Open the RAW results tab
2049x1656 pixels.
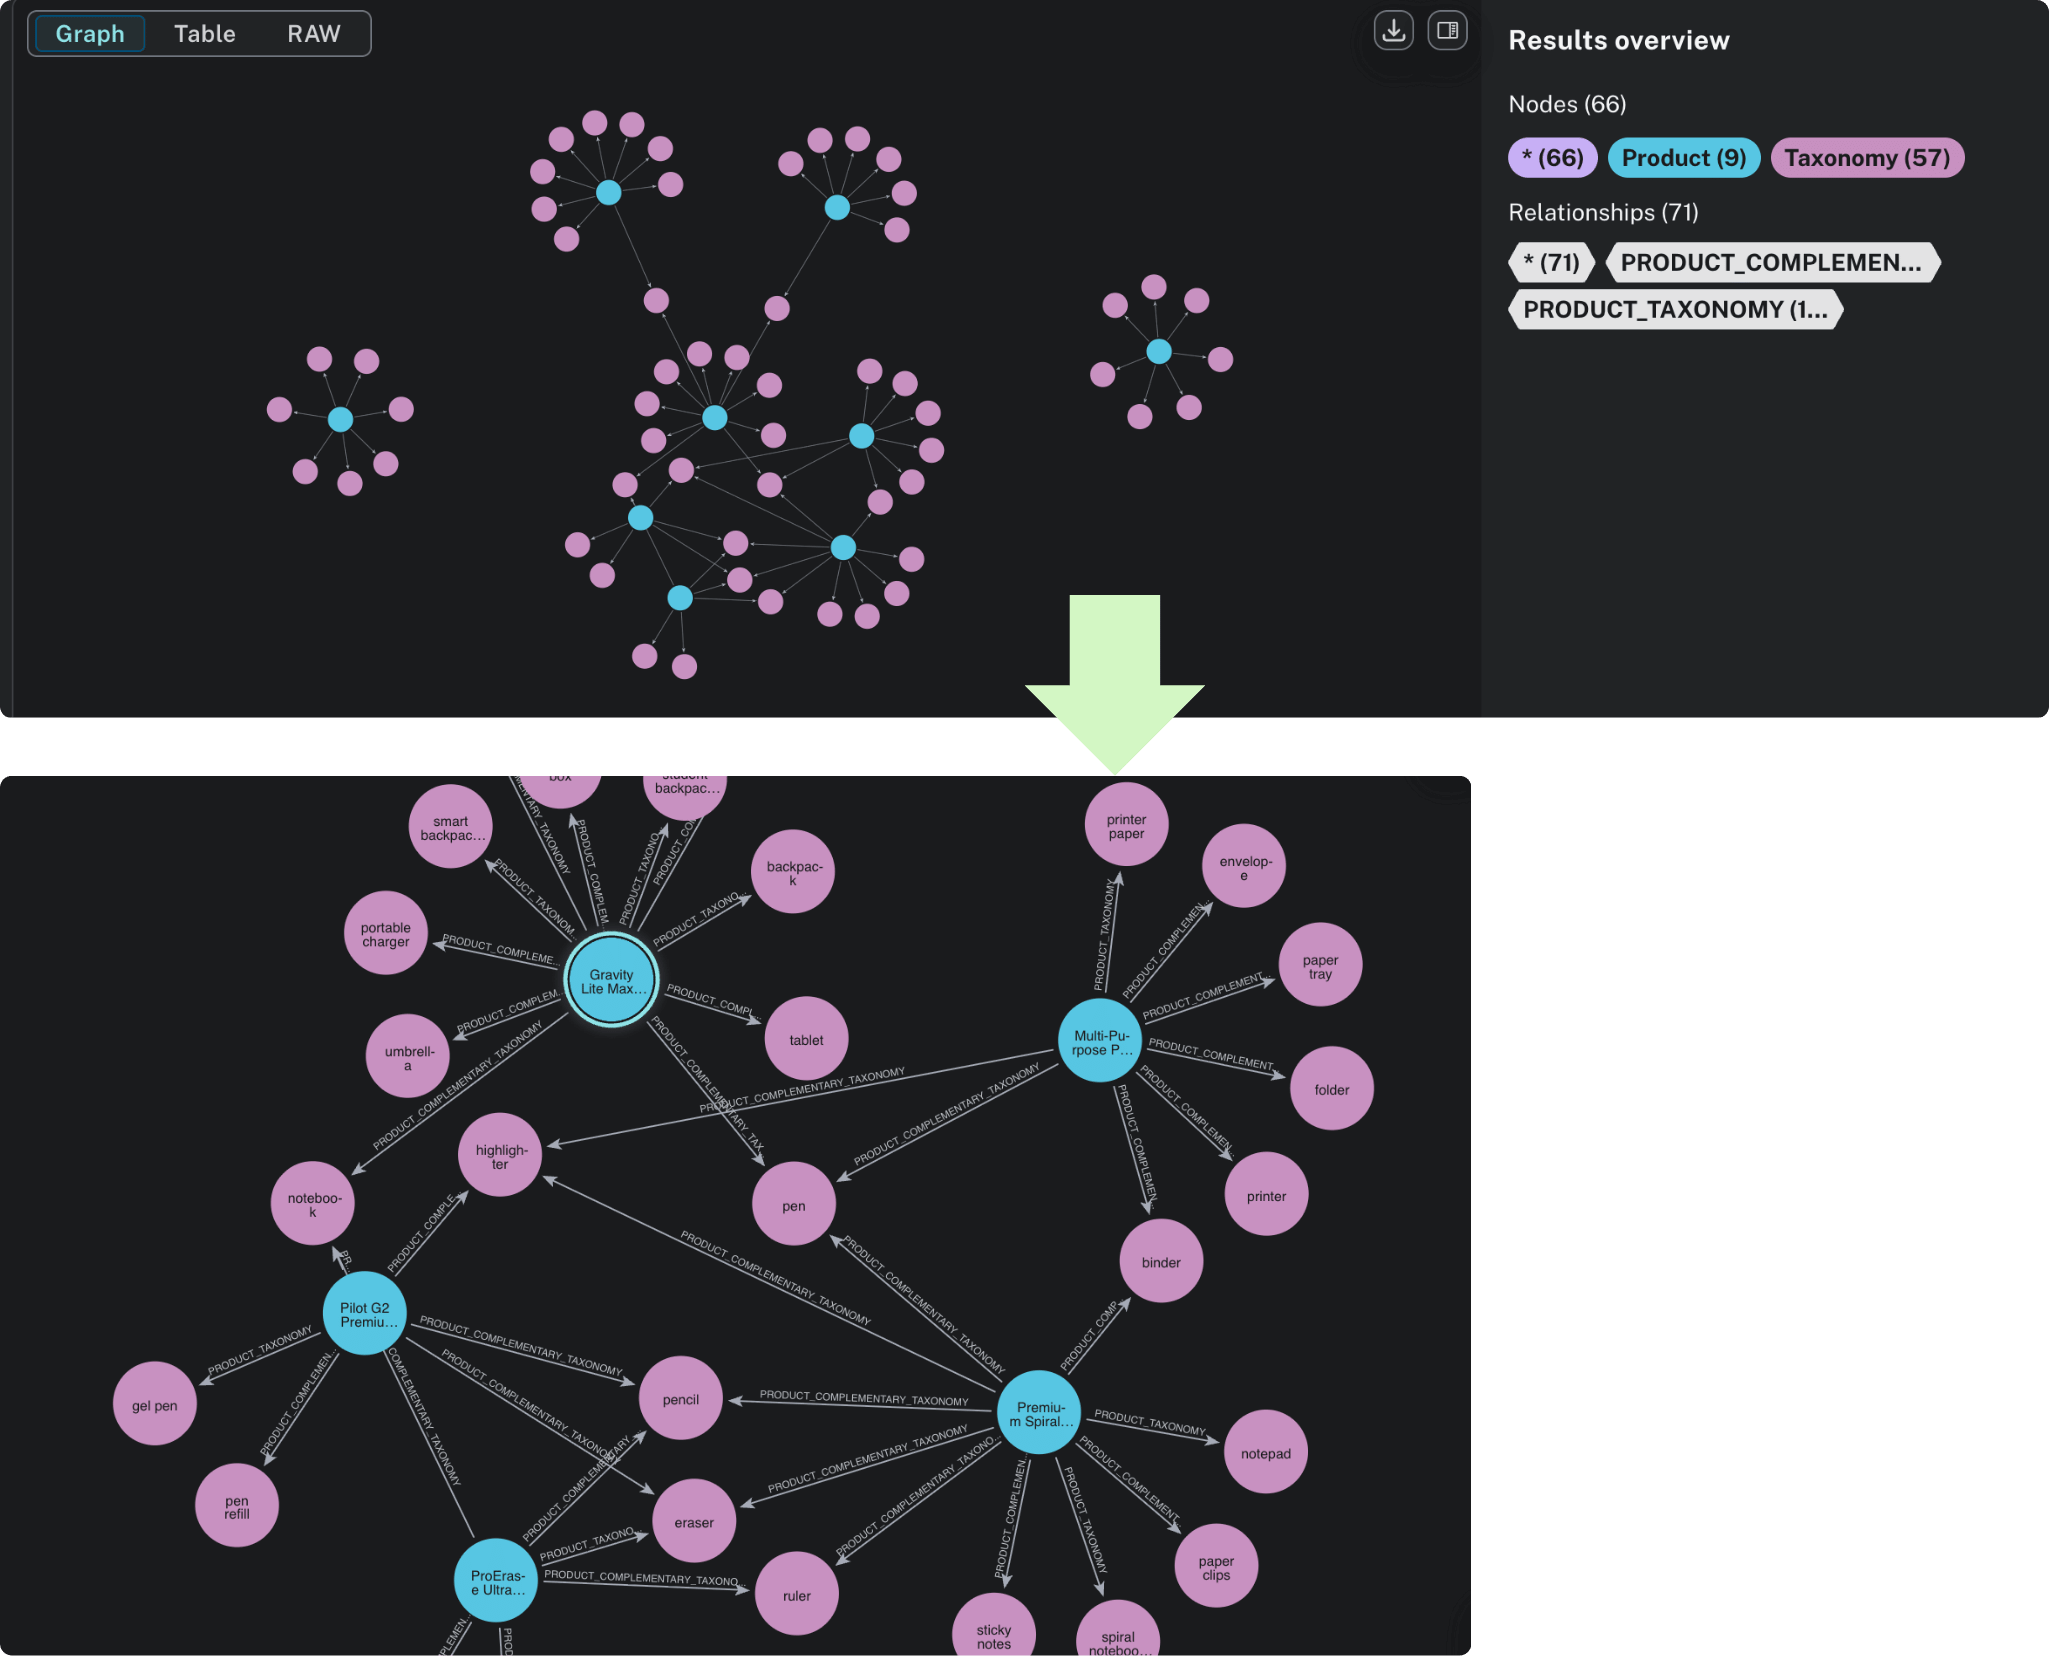[314, 33]
